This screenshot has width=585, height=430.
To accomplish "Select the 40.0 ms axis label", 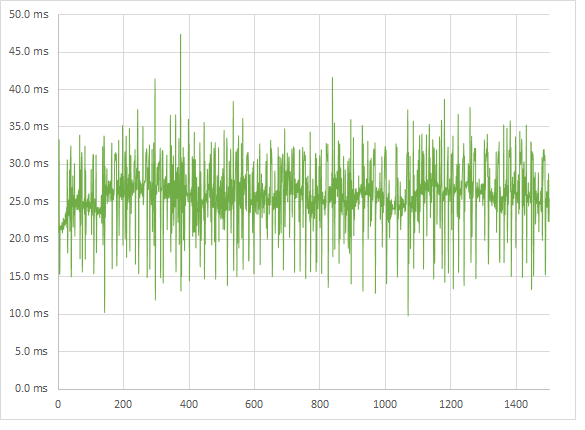I will tap(29, 90).
